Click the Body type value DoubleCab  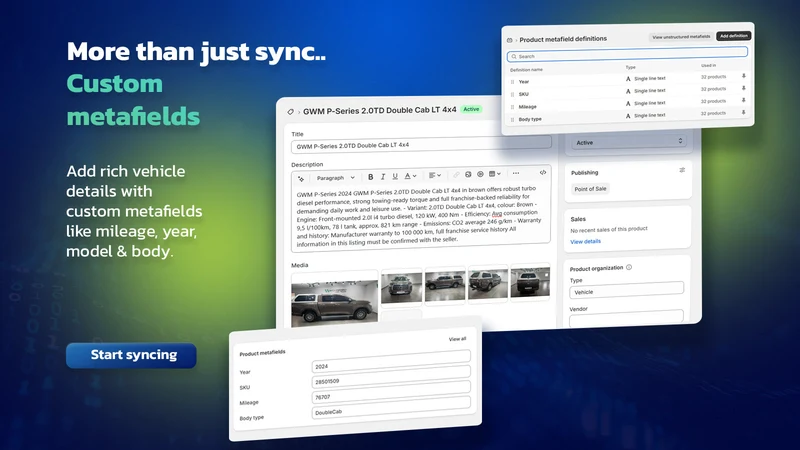click(x=391, y=406)
